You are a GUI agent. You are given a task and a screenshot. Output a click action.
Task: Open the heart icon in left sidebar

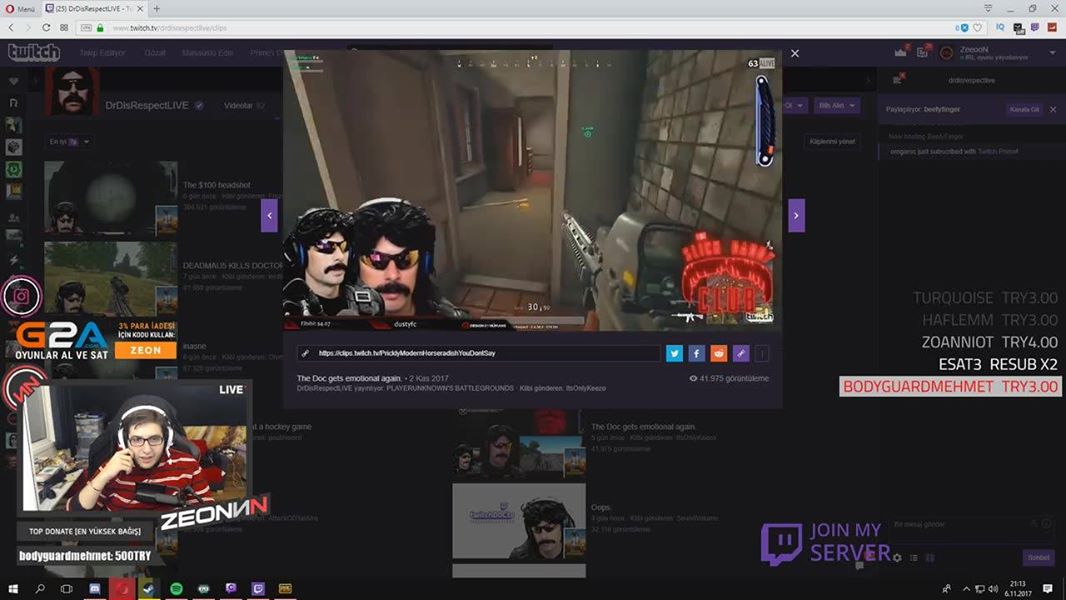(14, 81)
